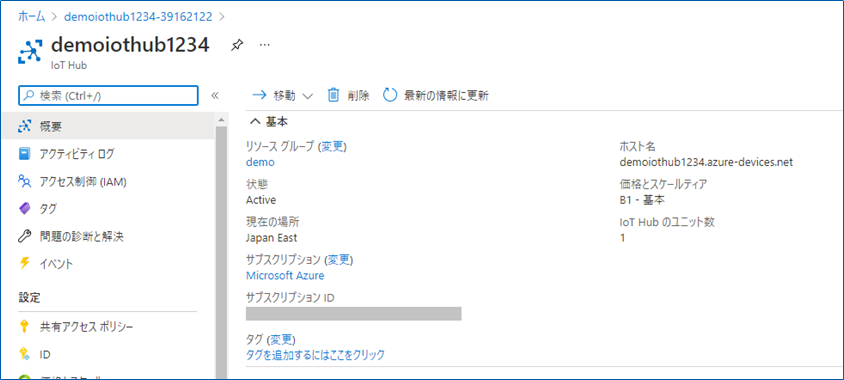This screenshot has width=844, height=380.
Task: Open Microsoft Azure subscription link
Action: [x=285, y=276]
